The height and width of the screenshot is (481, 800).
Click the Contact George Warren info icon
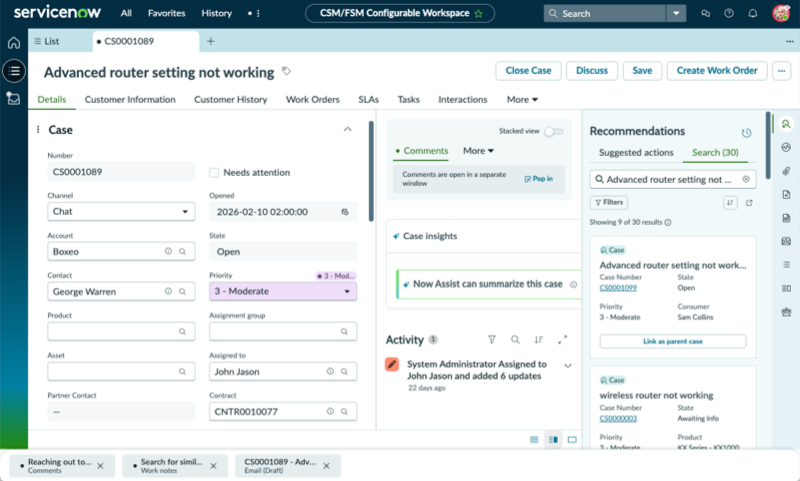tap(168, 291)
